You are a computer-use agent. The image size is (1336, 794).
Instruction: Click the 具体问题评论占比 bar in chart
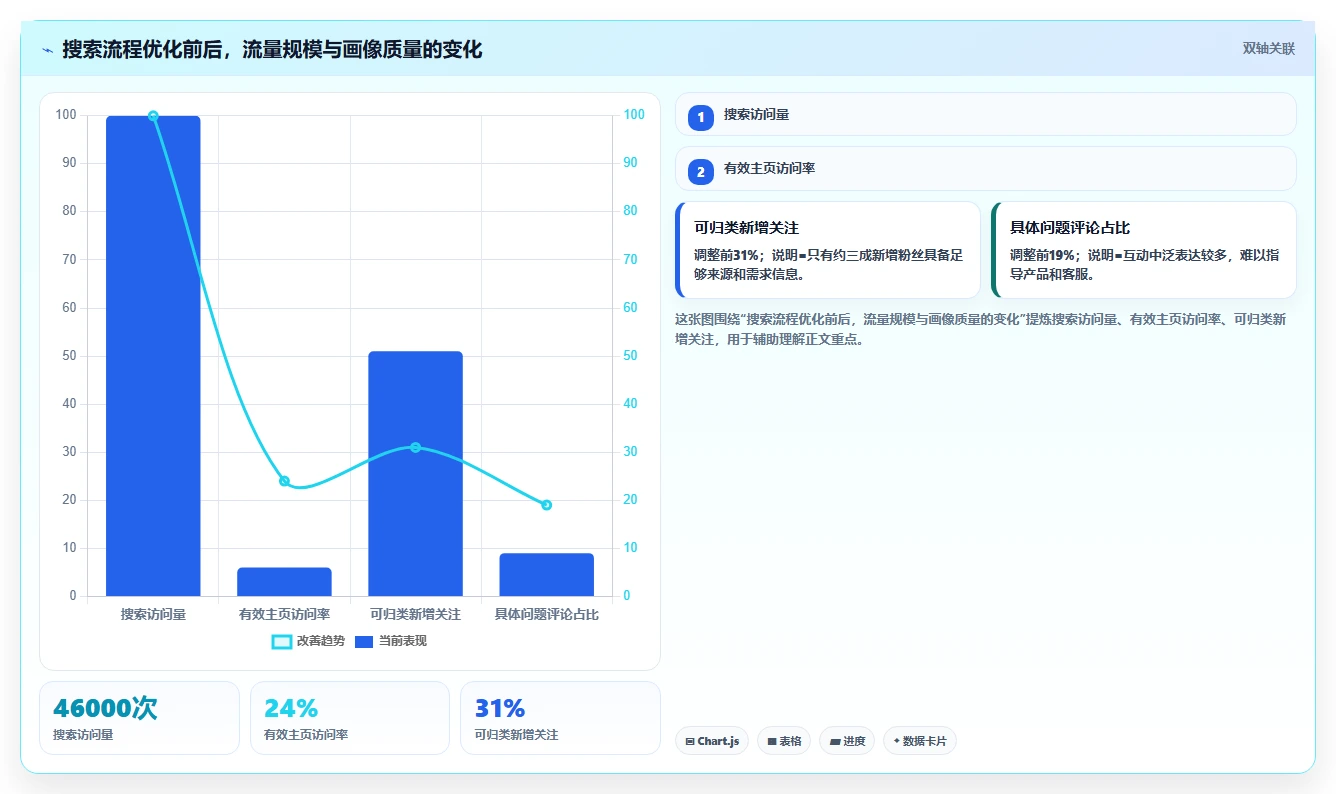click(x=546, y=575)
